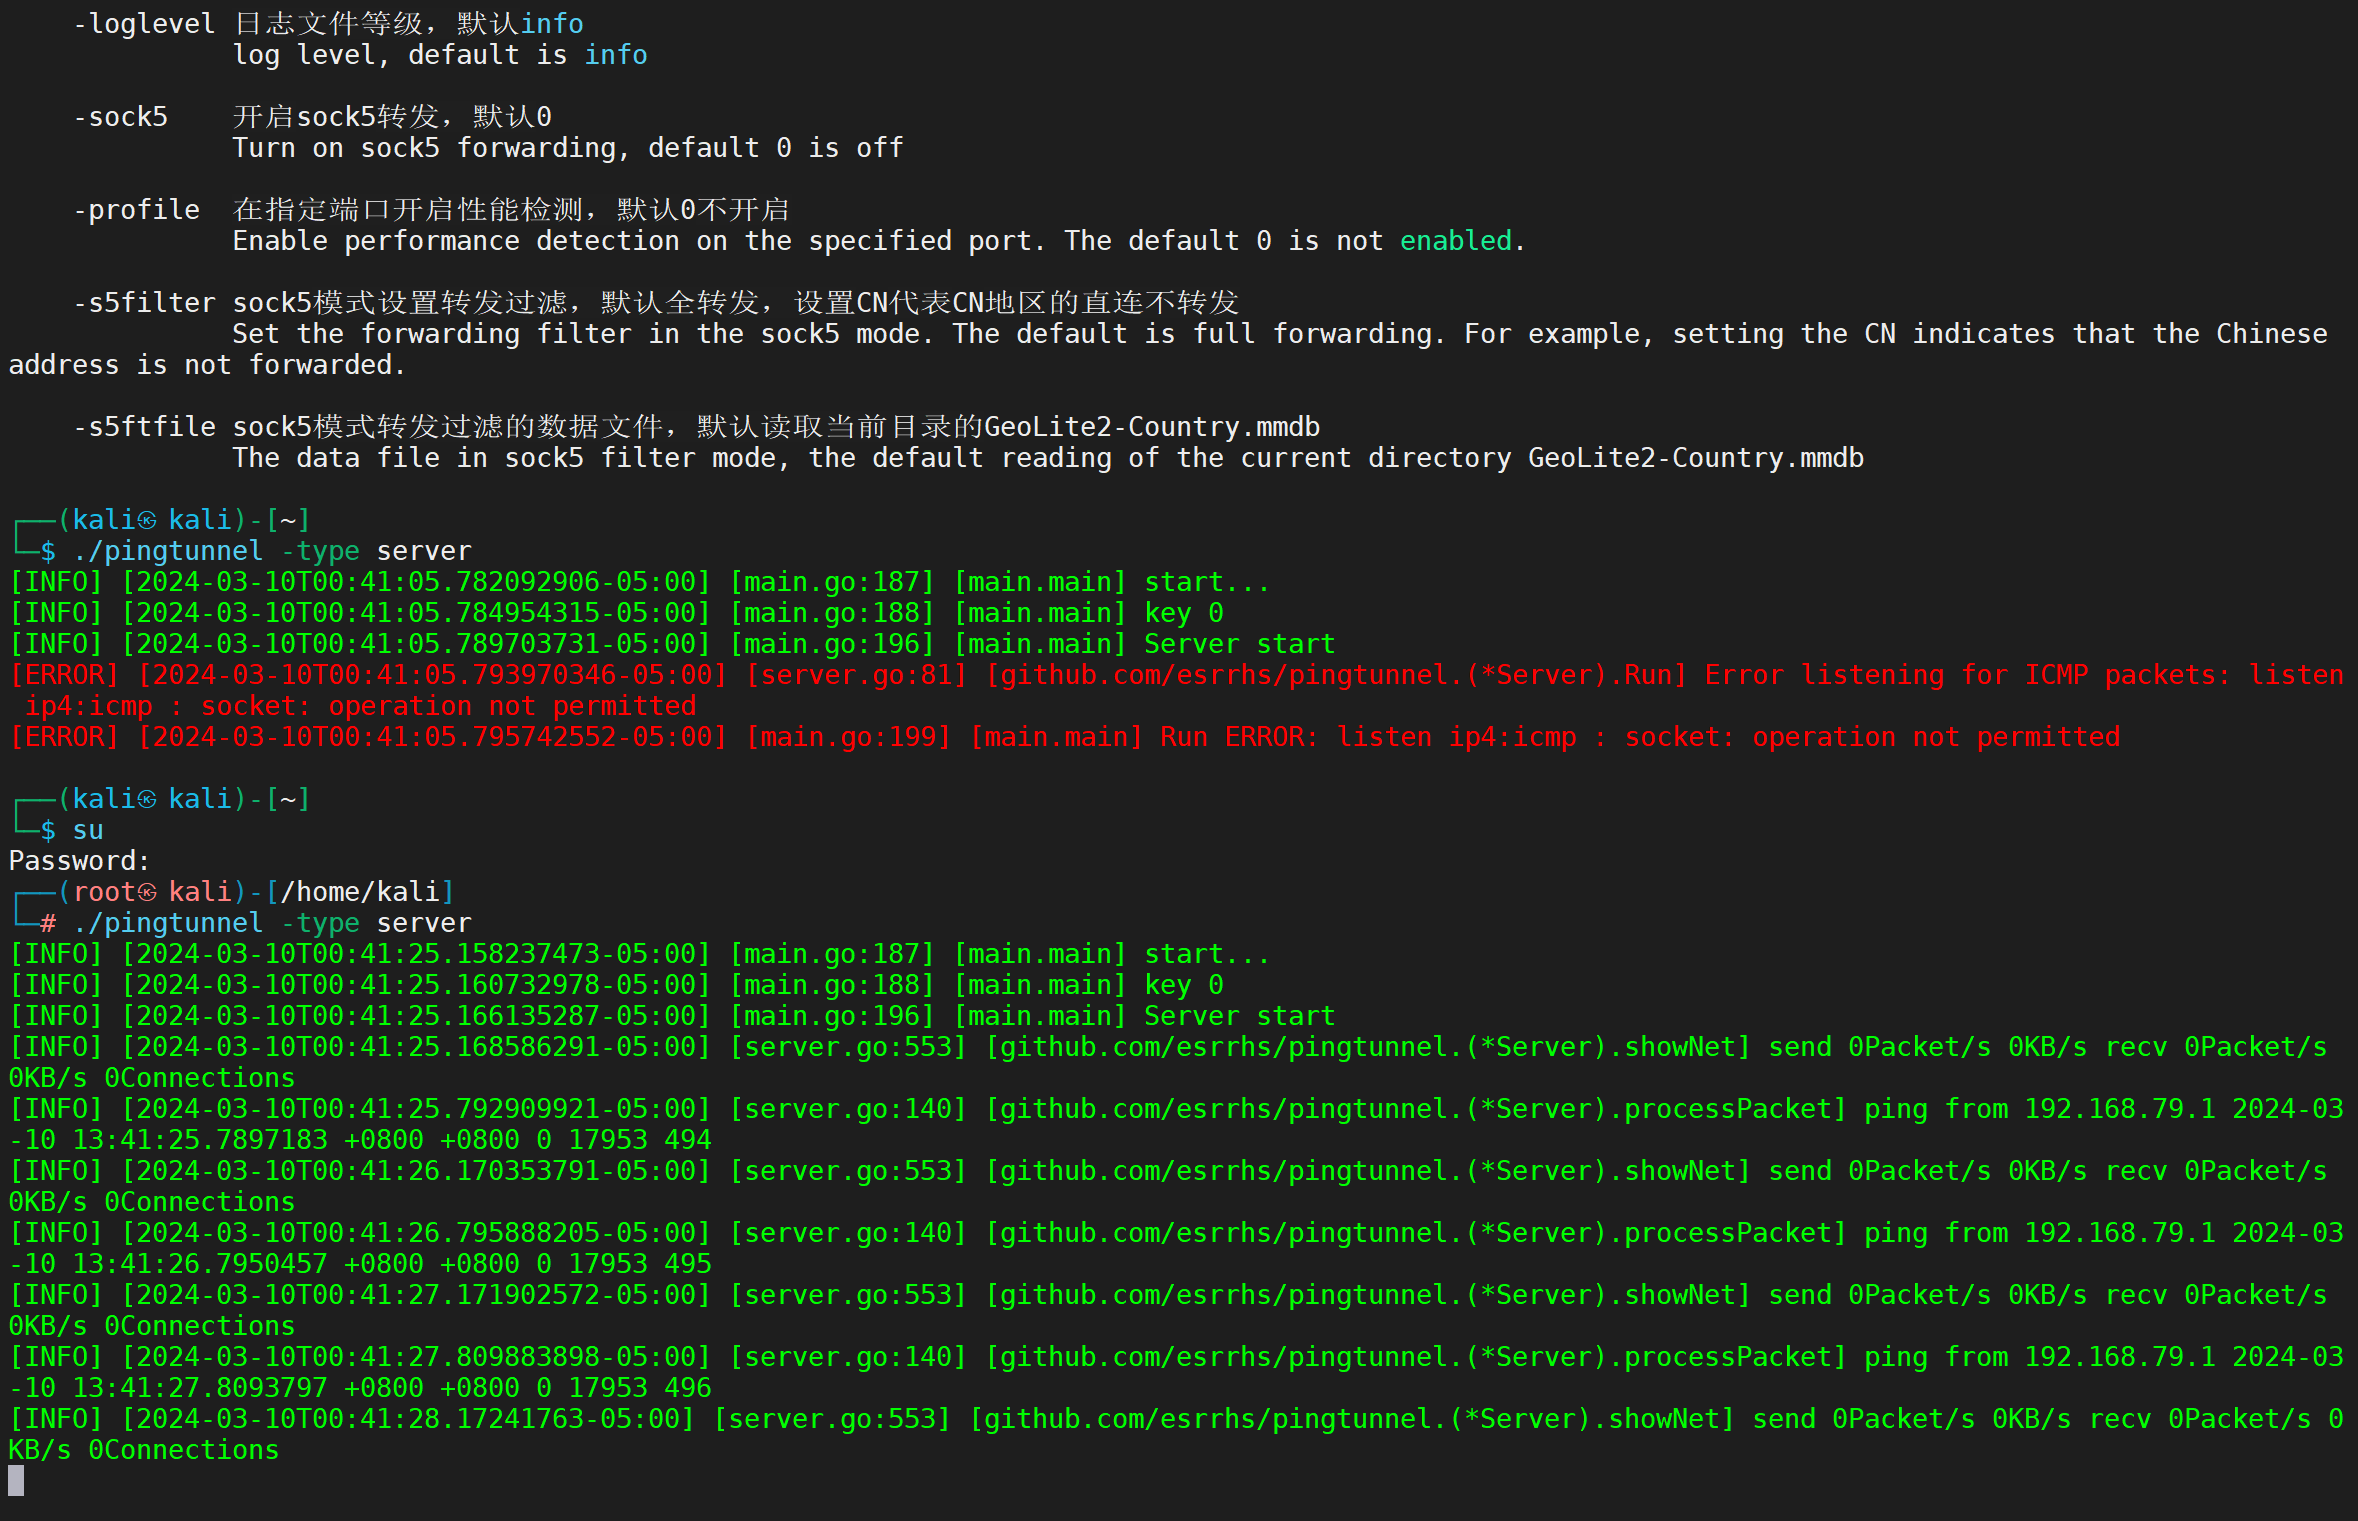The height and width of the screenshot is (1521, 2358).
Task: Click the -profile option name
Action: click(x=136, y=210)
